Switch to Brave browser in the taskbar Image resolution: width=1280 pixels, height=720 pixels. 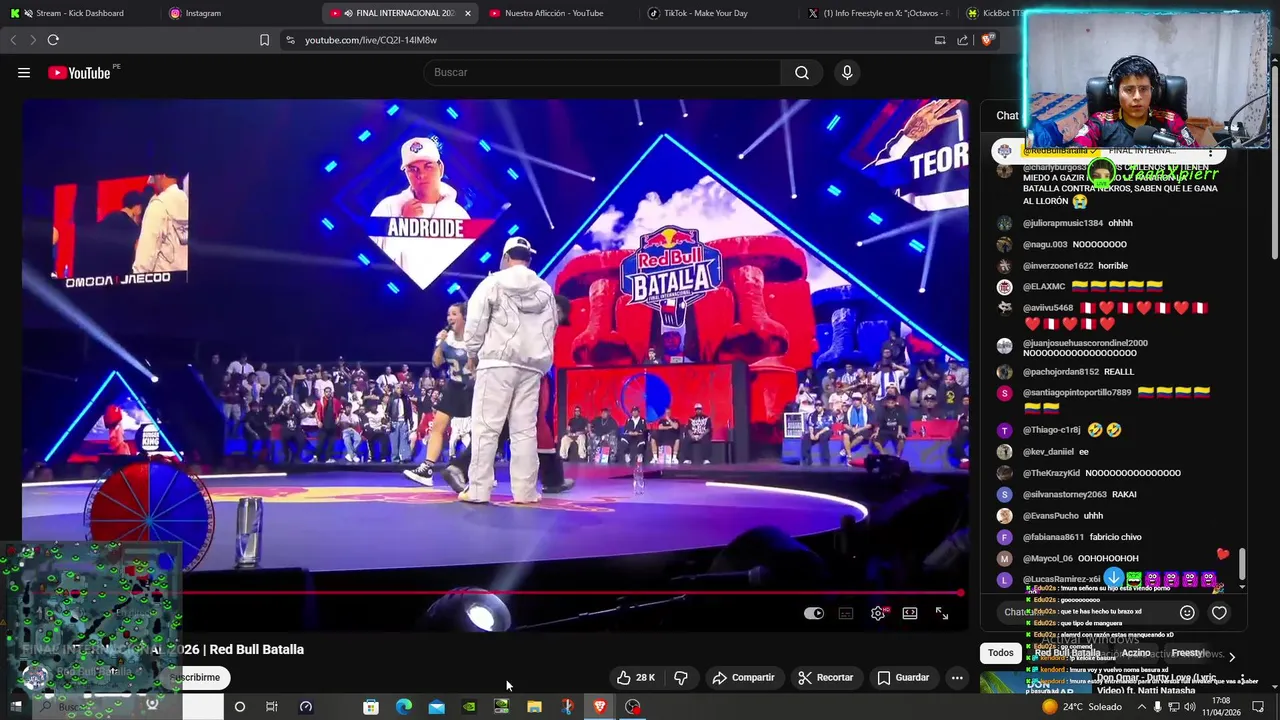(x=600, y=706)
